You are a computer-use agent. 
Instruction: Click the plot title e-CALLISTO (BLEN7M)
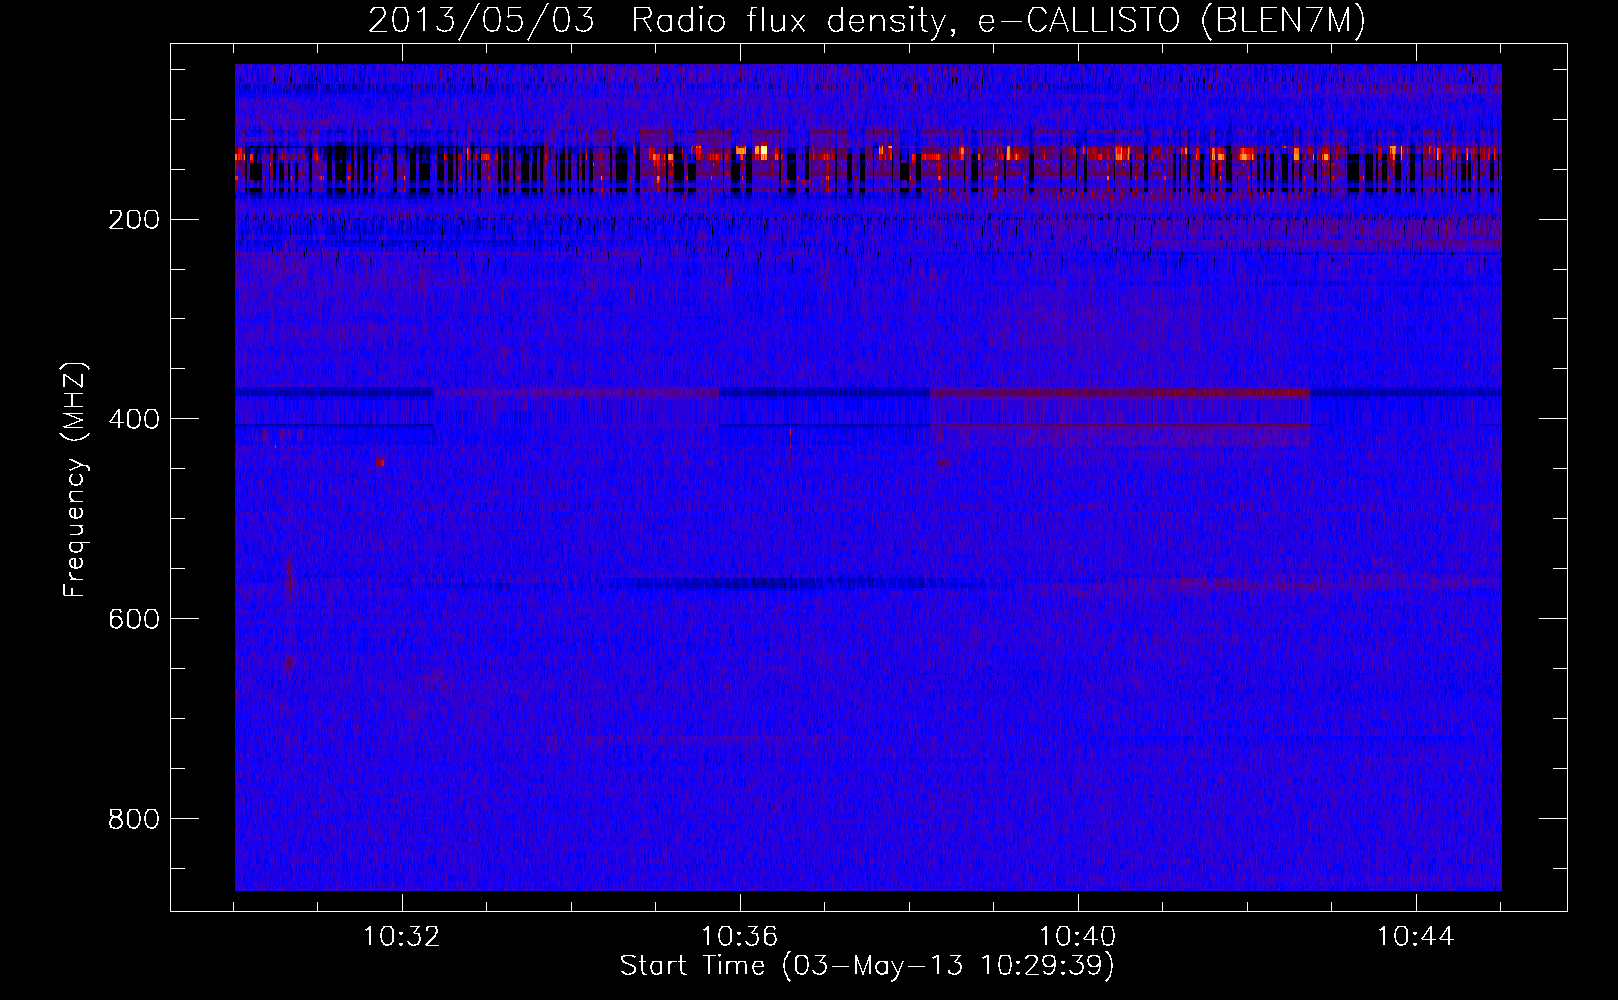click(x=1171, y=21)
